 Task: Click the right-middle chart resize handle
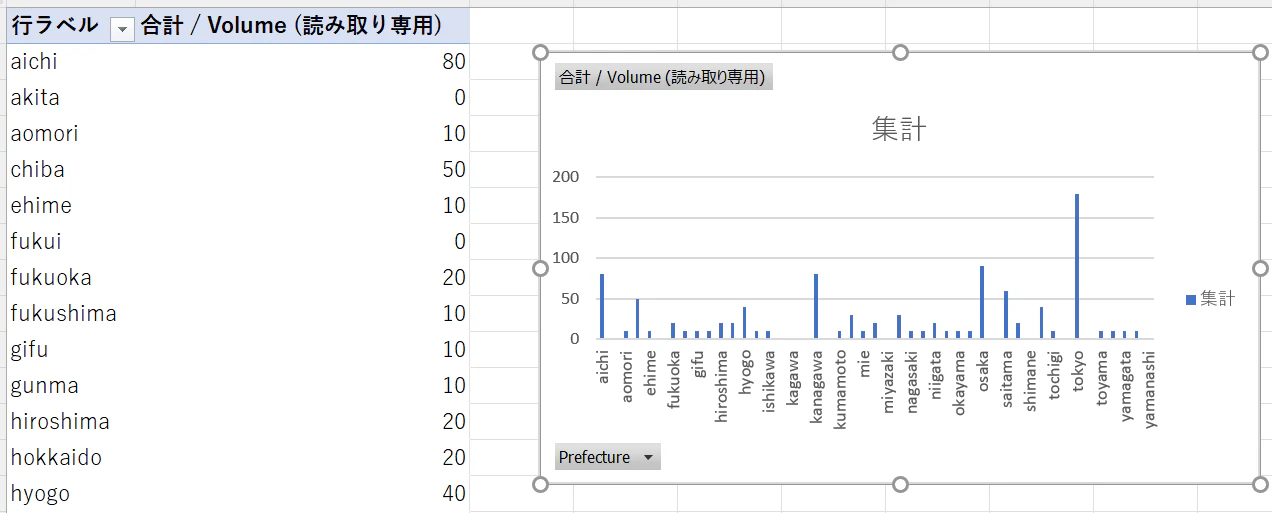[1260, 268]
